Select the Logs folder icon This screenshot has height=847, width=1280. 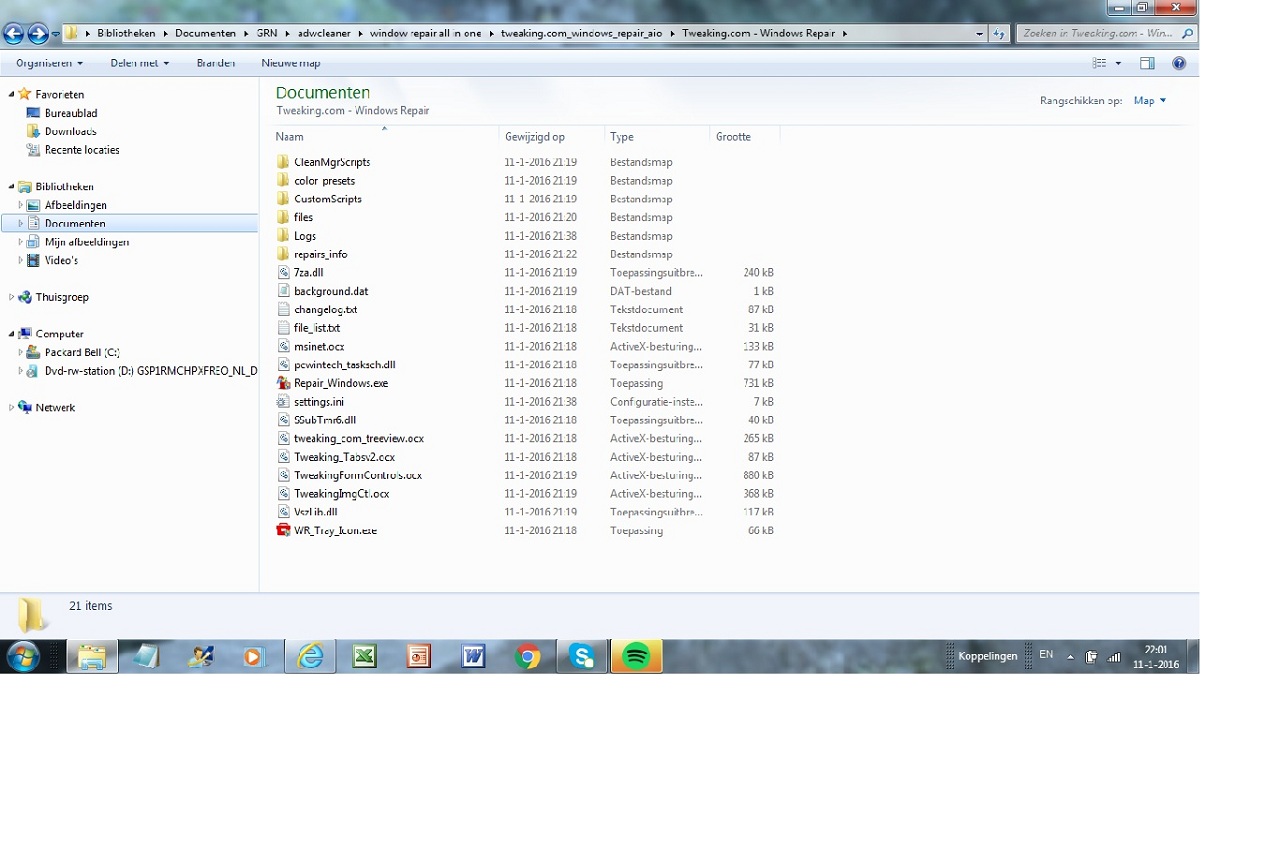pyautogui.click(x=283, y=236)
